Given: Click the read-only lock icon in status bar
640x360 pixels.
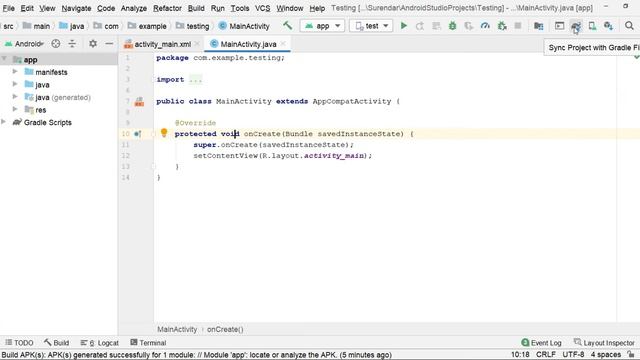Looking at the screenshot, I should pos(631,354).
